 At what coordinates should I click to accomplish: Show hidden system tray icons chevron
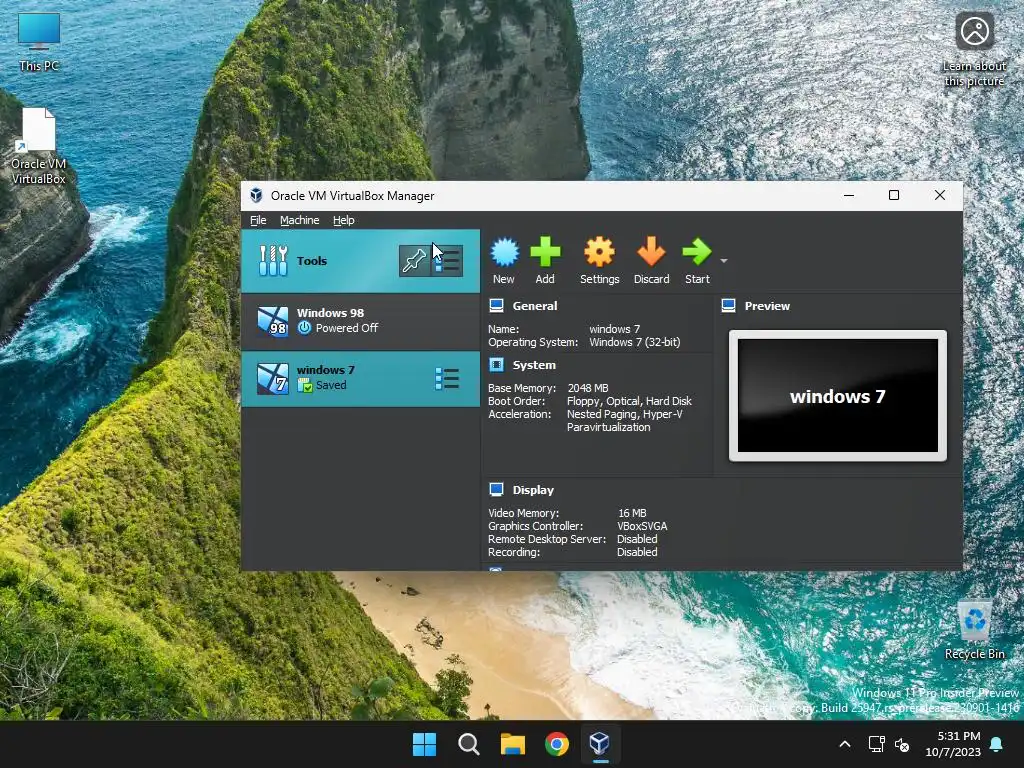pyautogui.click(x=844, y=744)
